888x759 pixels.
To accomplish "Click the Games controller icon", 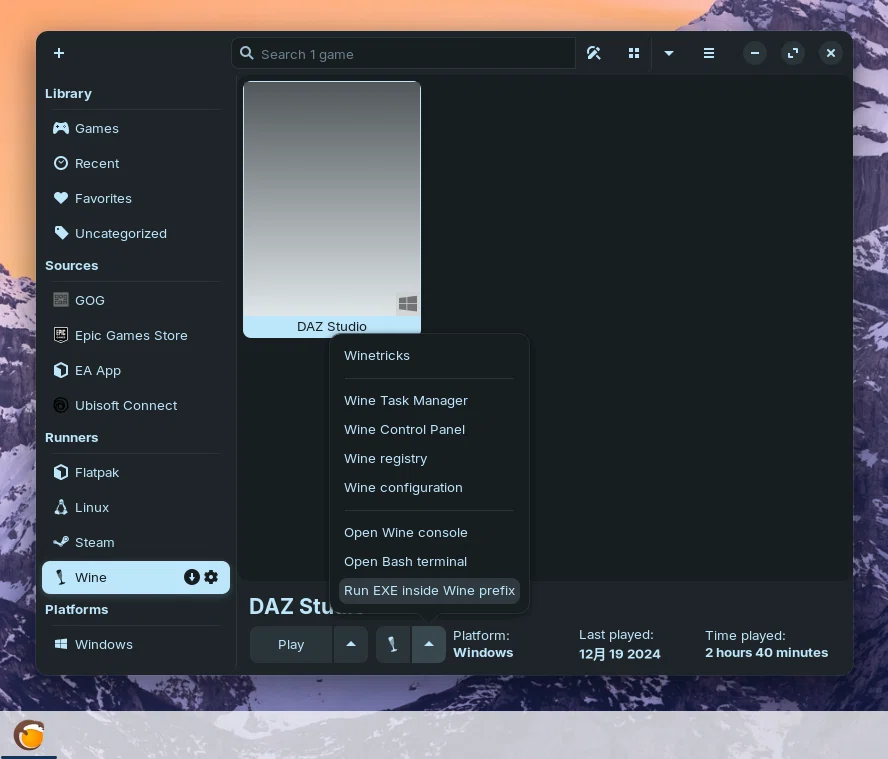I will (61, 128).
